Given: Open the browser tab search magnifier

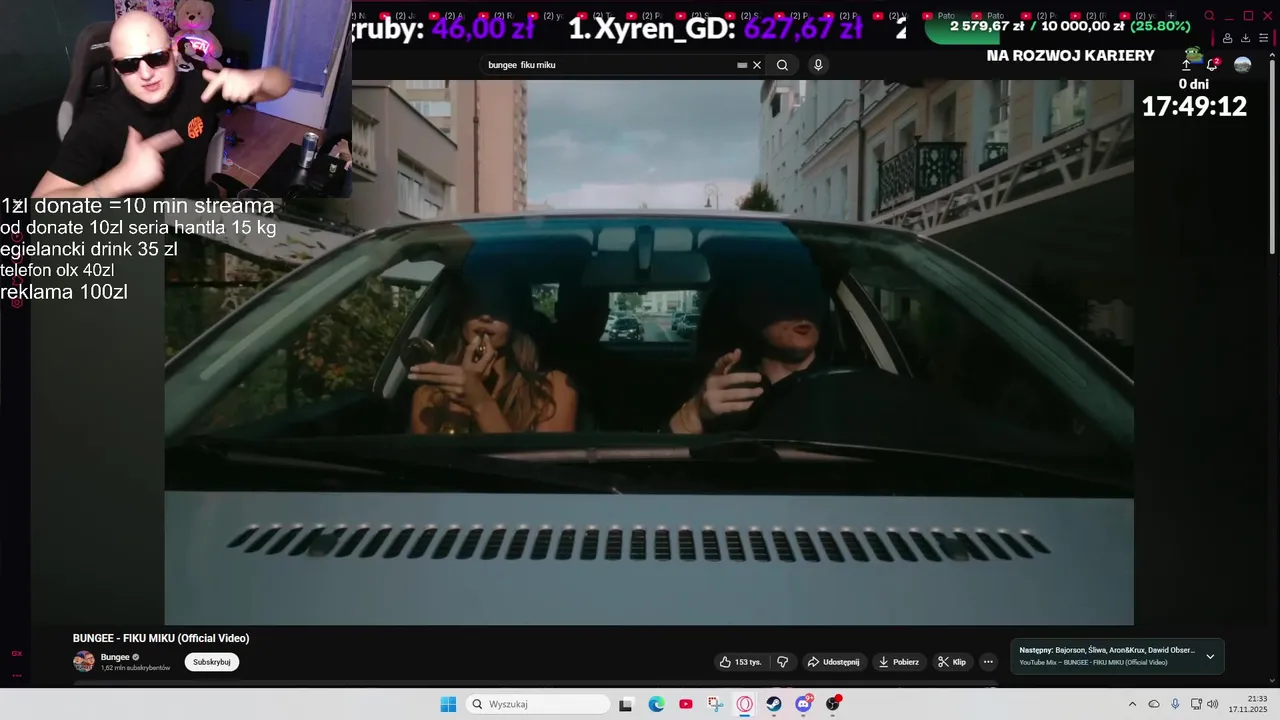Looking at the screenshot, I should [1209, 16].
